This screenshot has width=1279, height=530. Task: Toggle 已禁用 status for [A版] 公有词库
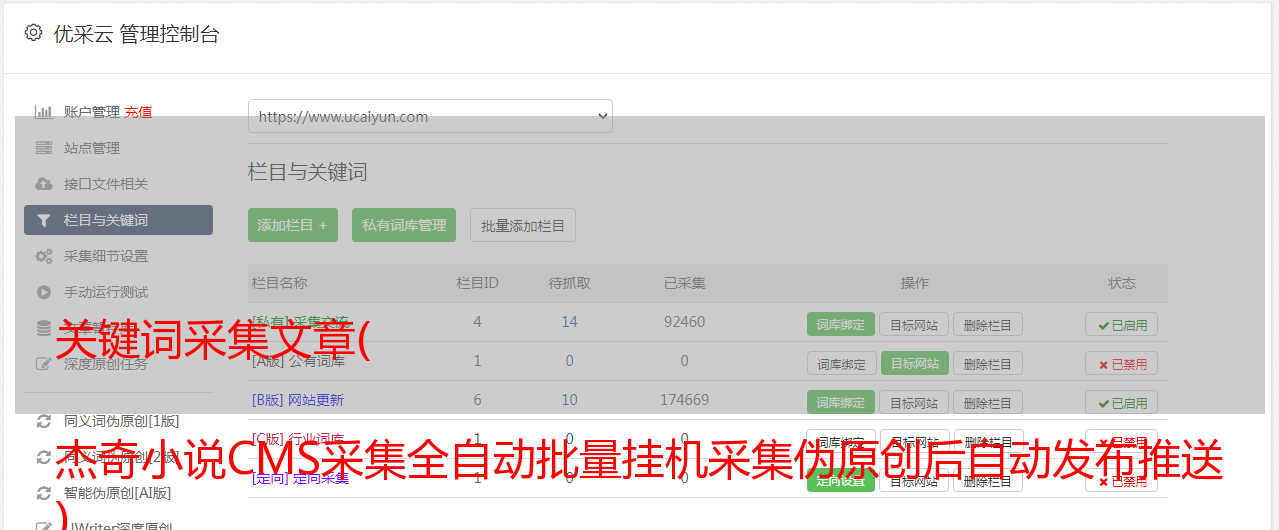click(1122, 363)
